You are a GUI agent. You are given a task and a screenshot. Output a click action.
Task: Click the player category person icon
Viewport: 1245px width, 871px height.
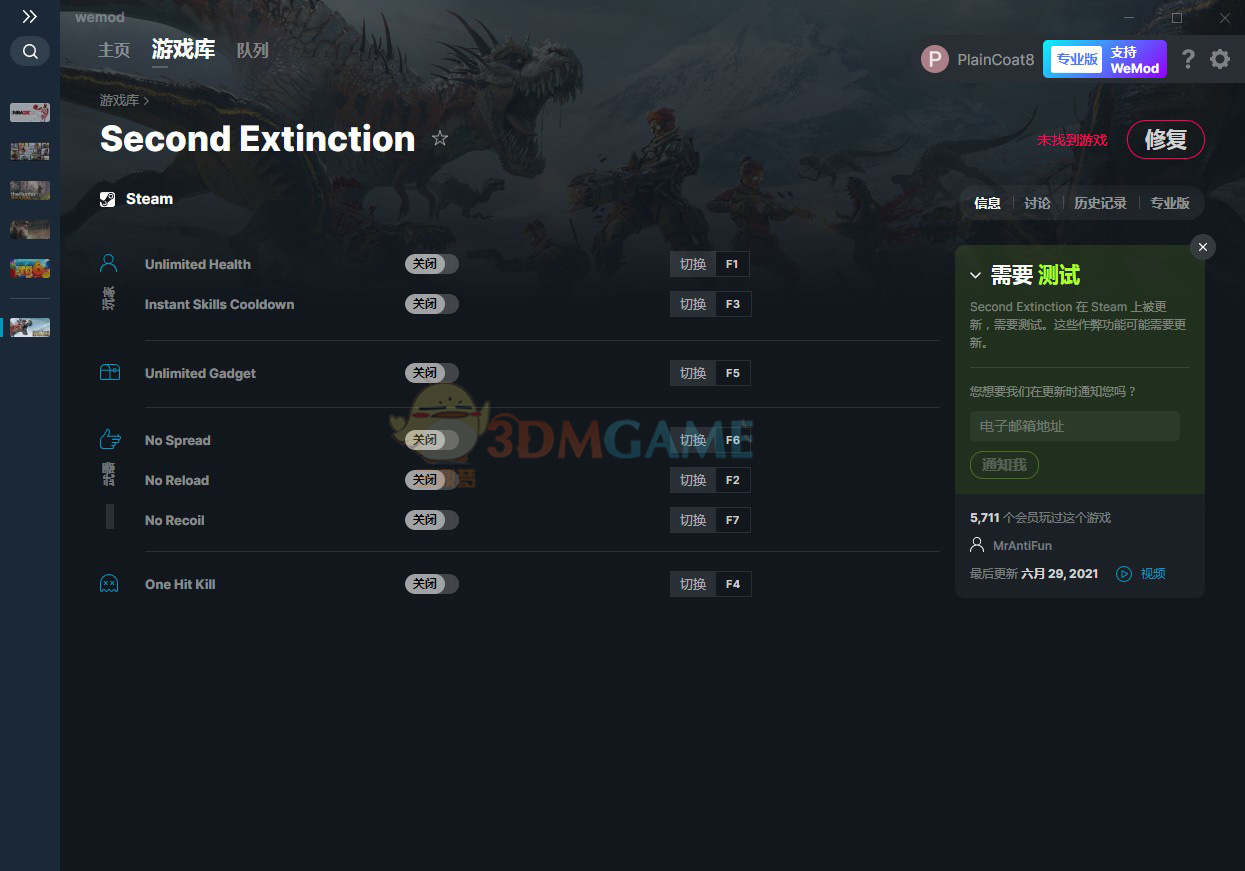[x=109, y=263]
